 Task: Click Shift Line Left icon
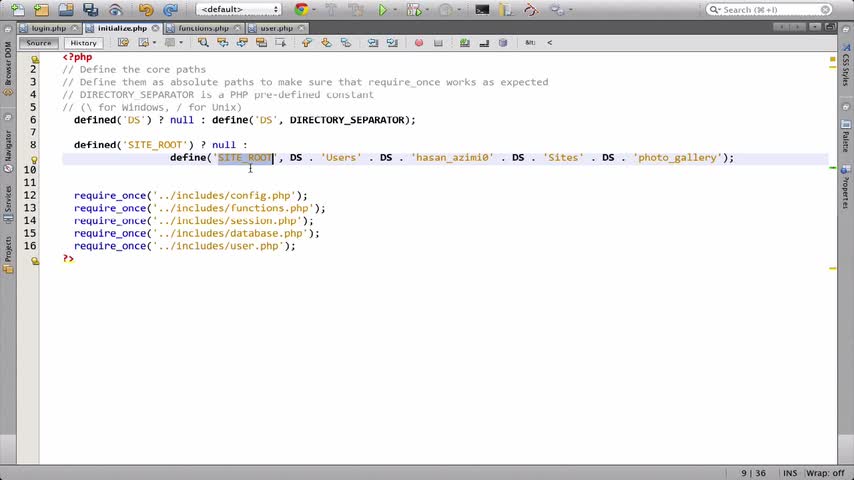click(373, 42)
